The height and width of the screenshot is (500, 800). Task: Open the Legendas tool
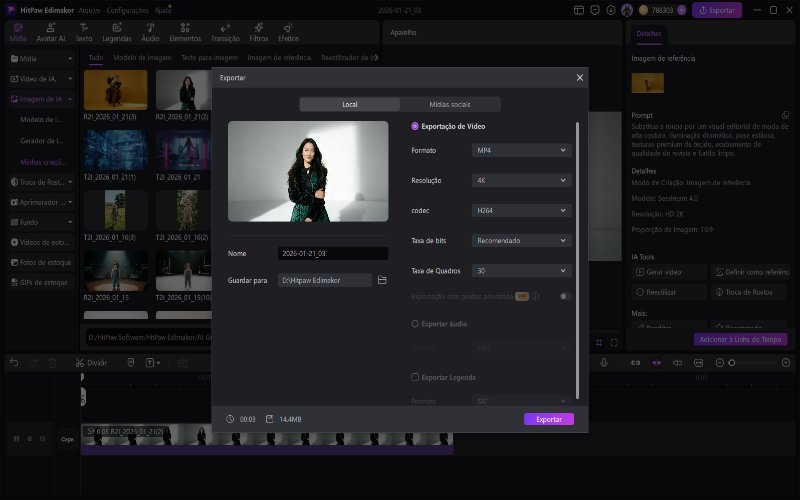pos(117,33)
